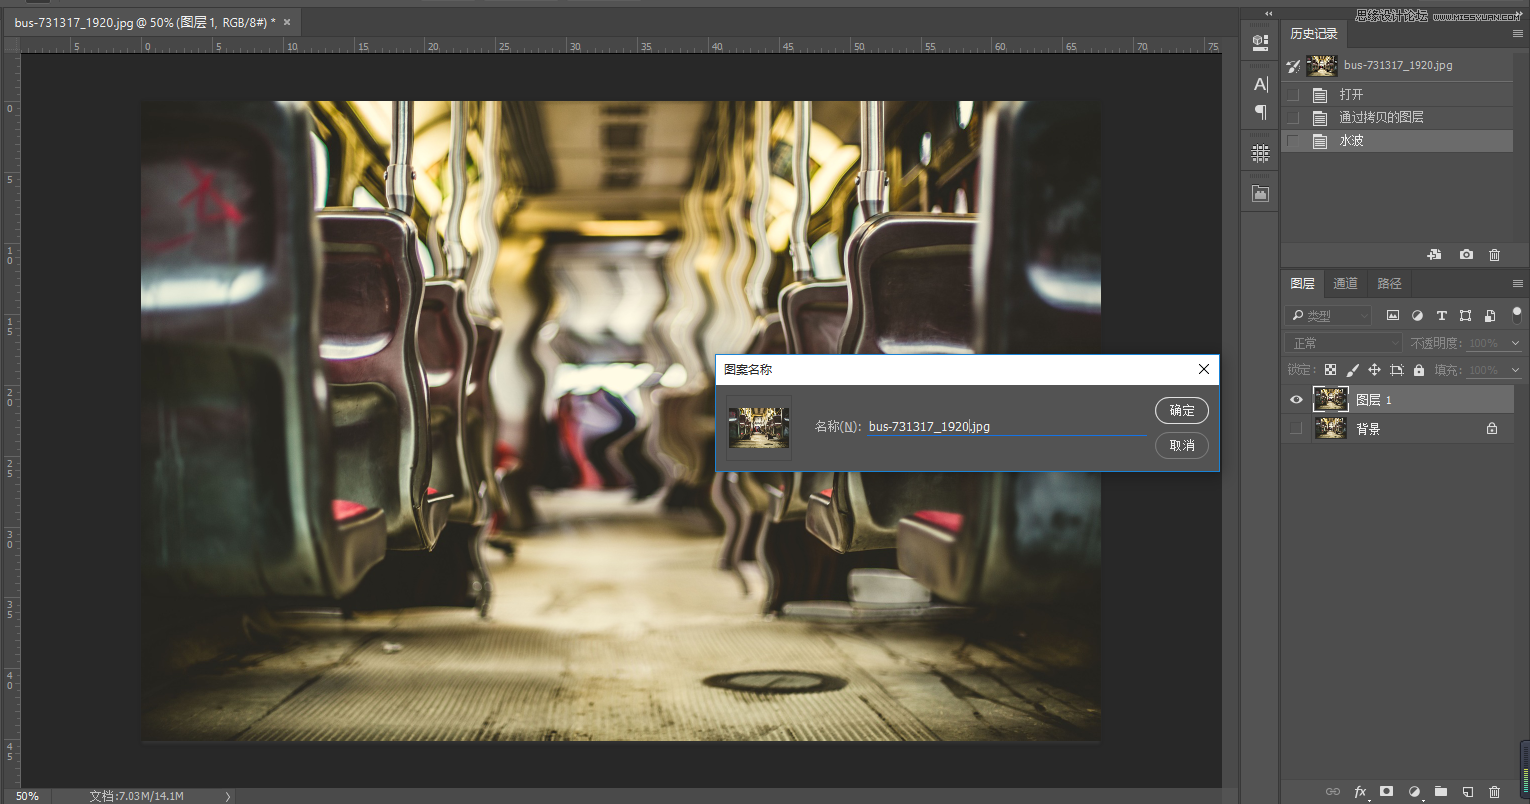Click 确定 in the 图案名称 dialog
The height and width of the screenshot is (804, 1530).
point(1181,410)
